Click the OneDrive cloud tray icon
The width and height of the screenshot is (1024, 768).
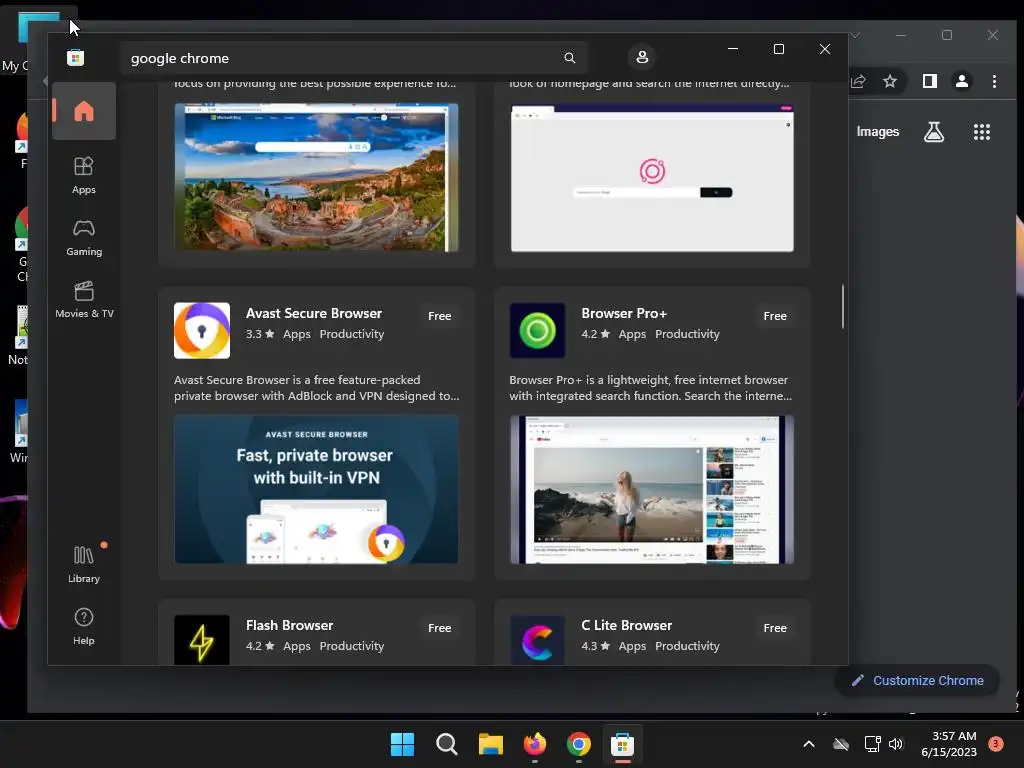(x=841, y=744)
